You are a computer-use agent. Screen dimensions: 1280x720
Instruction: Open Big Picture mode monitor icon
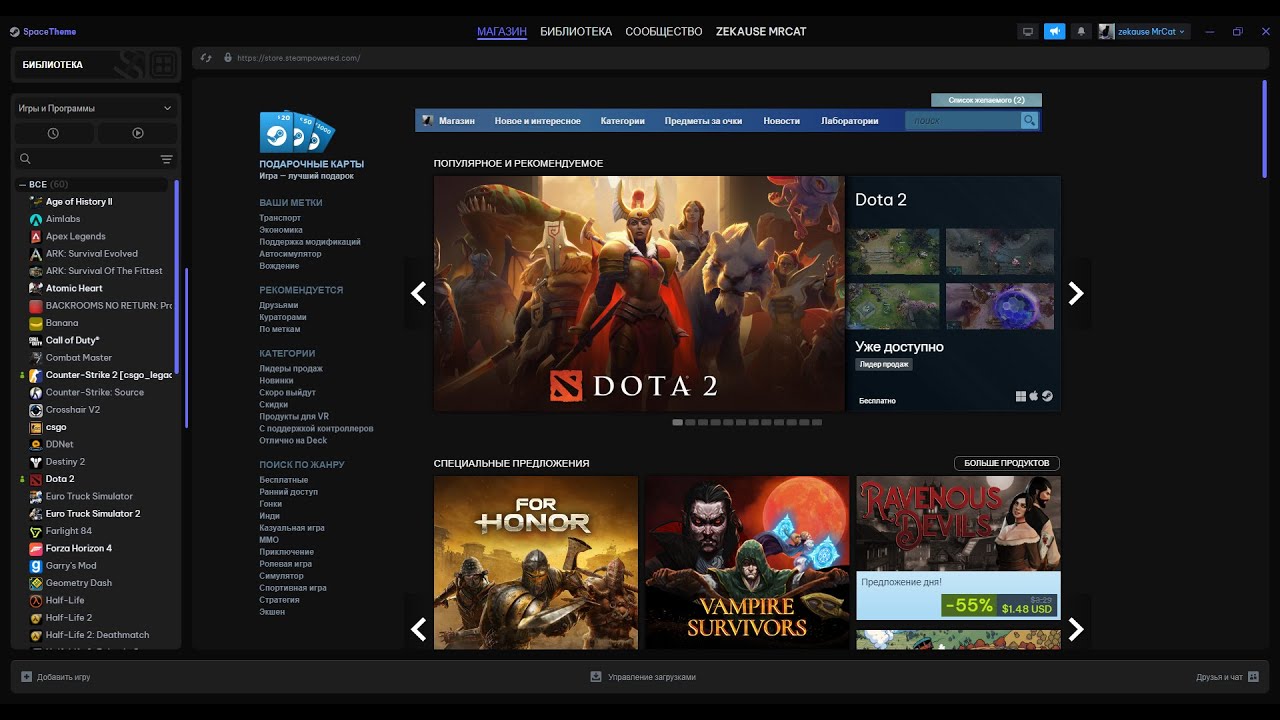pos(1027,32)
